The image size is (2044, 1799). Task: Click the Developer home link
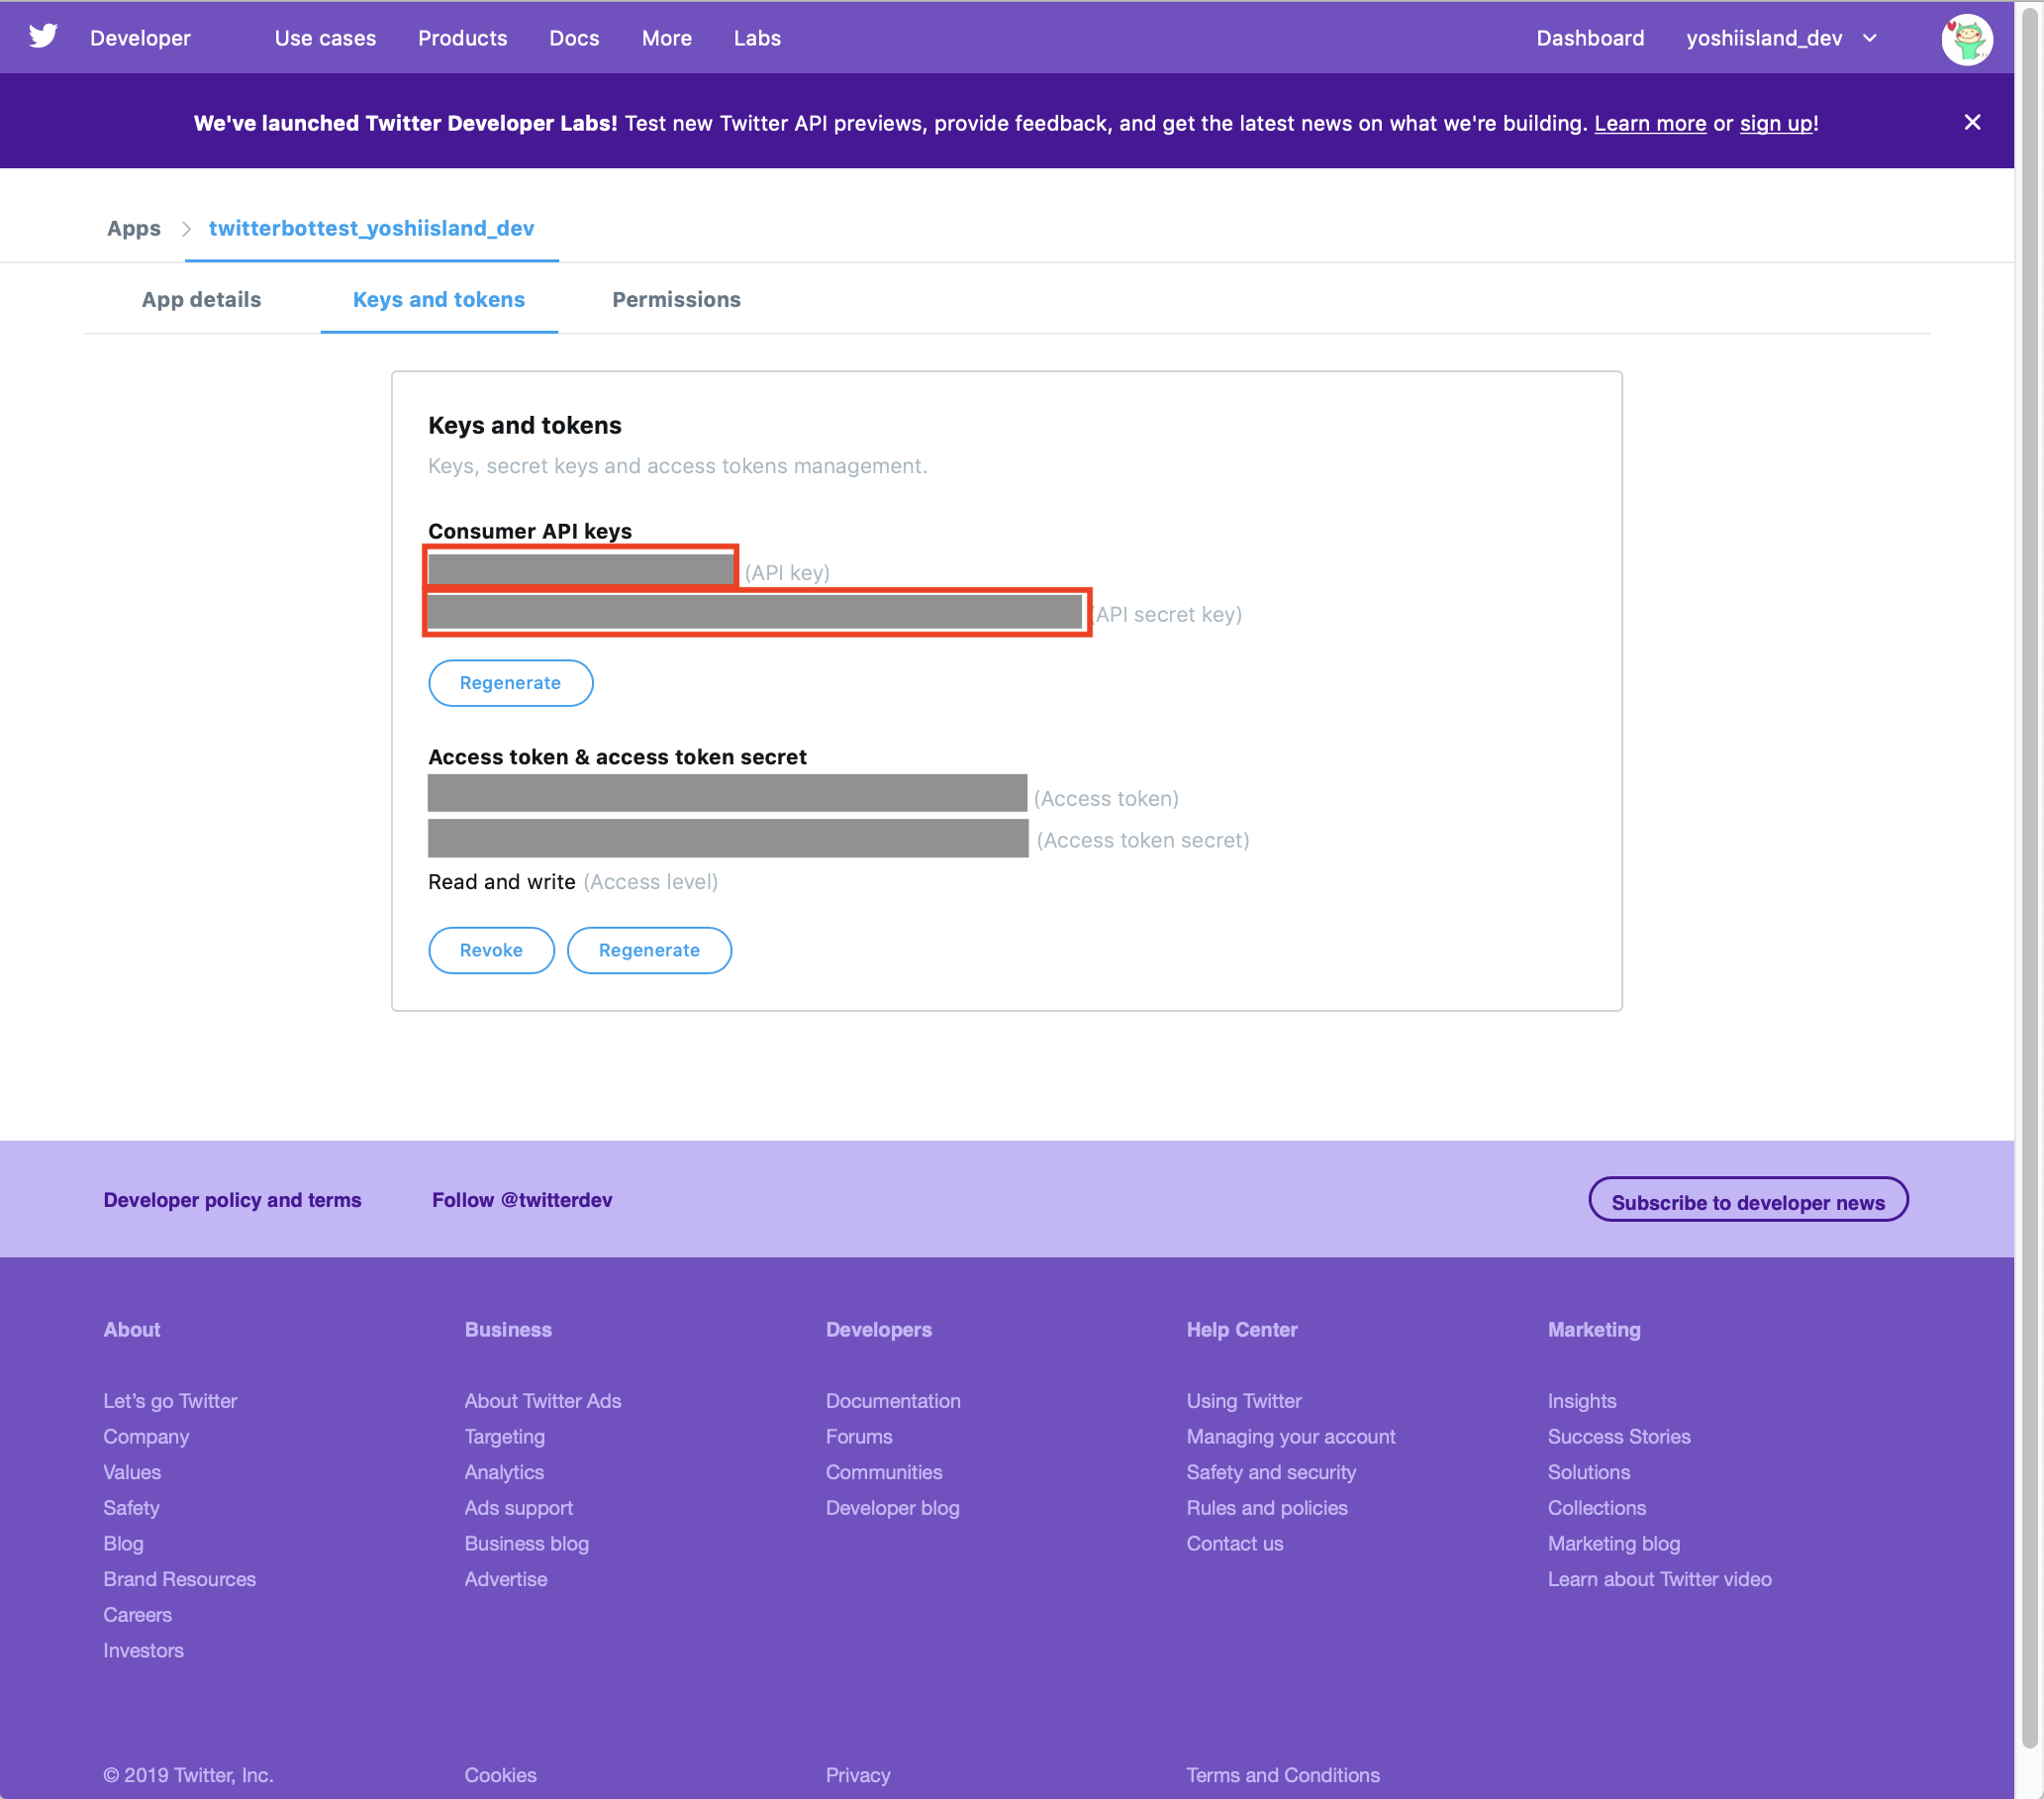click(x=140, y=38)
